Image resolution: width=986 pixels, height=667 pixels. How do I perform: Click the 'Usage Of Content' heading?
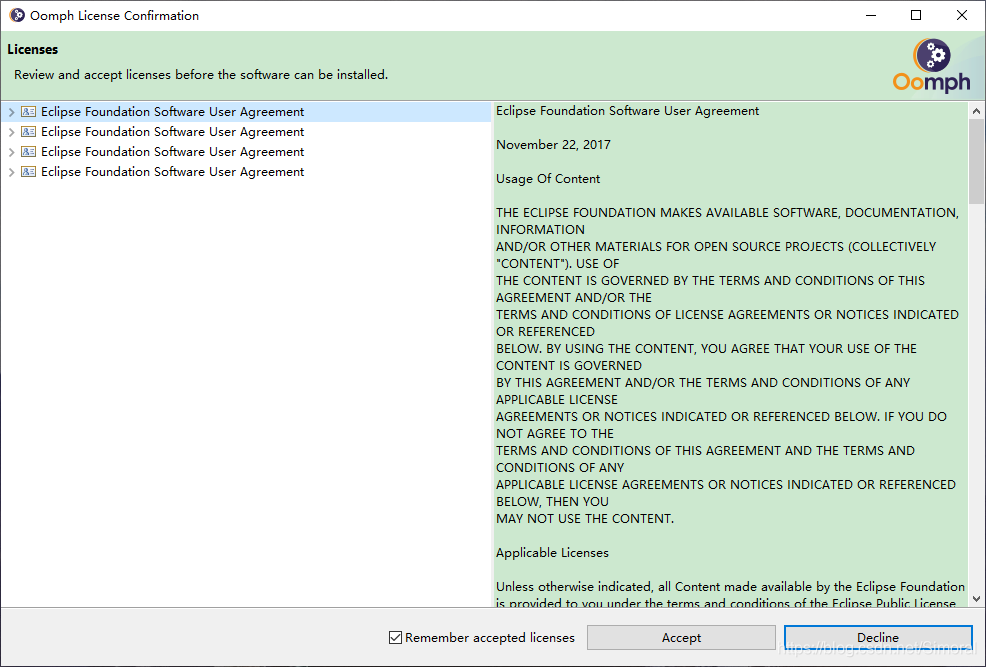(x=548, y=179)
